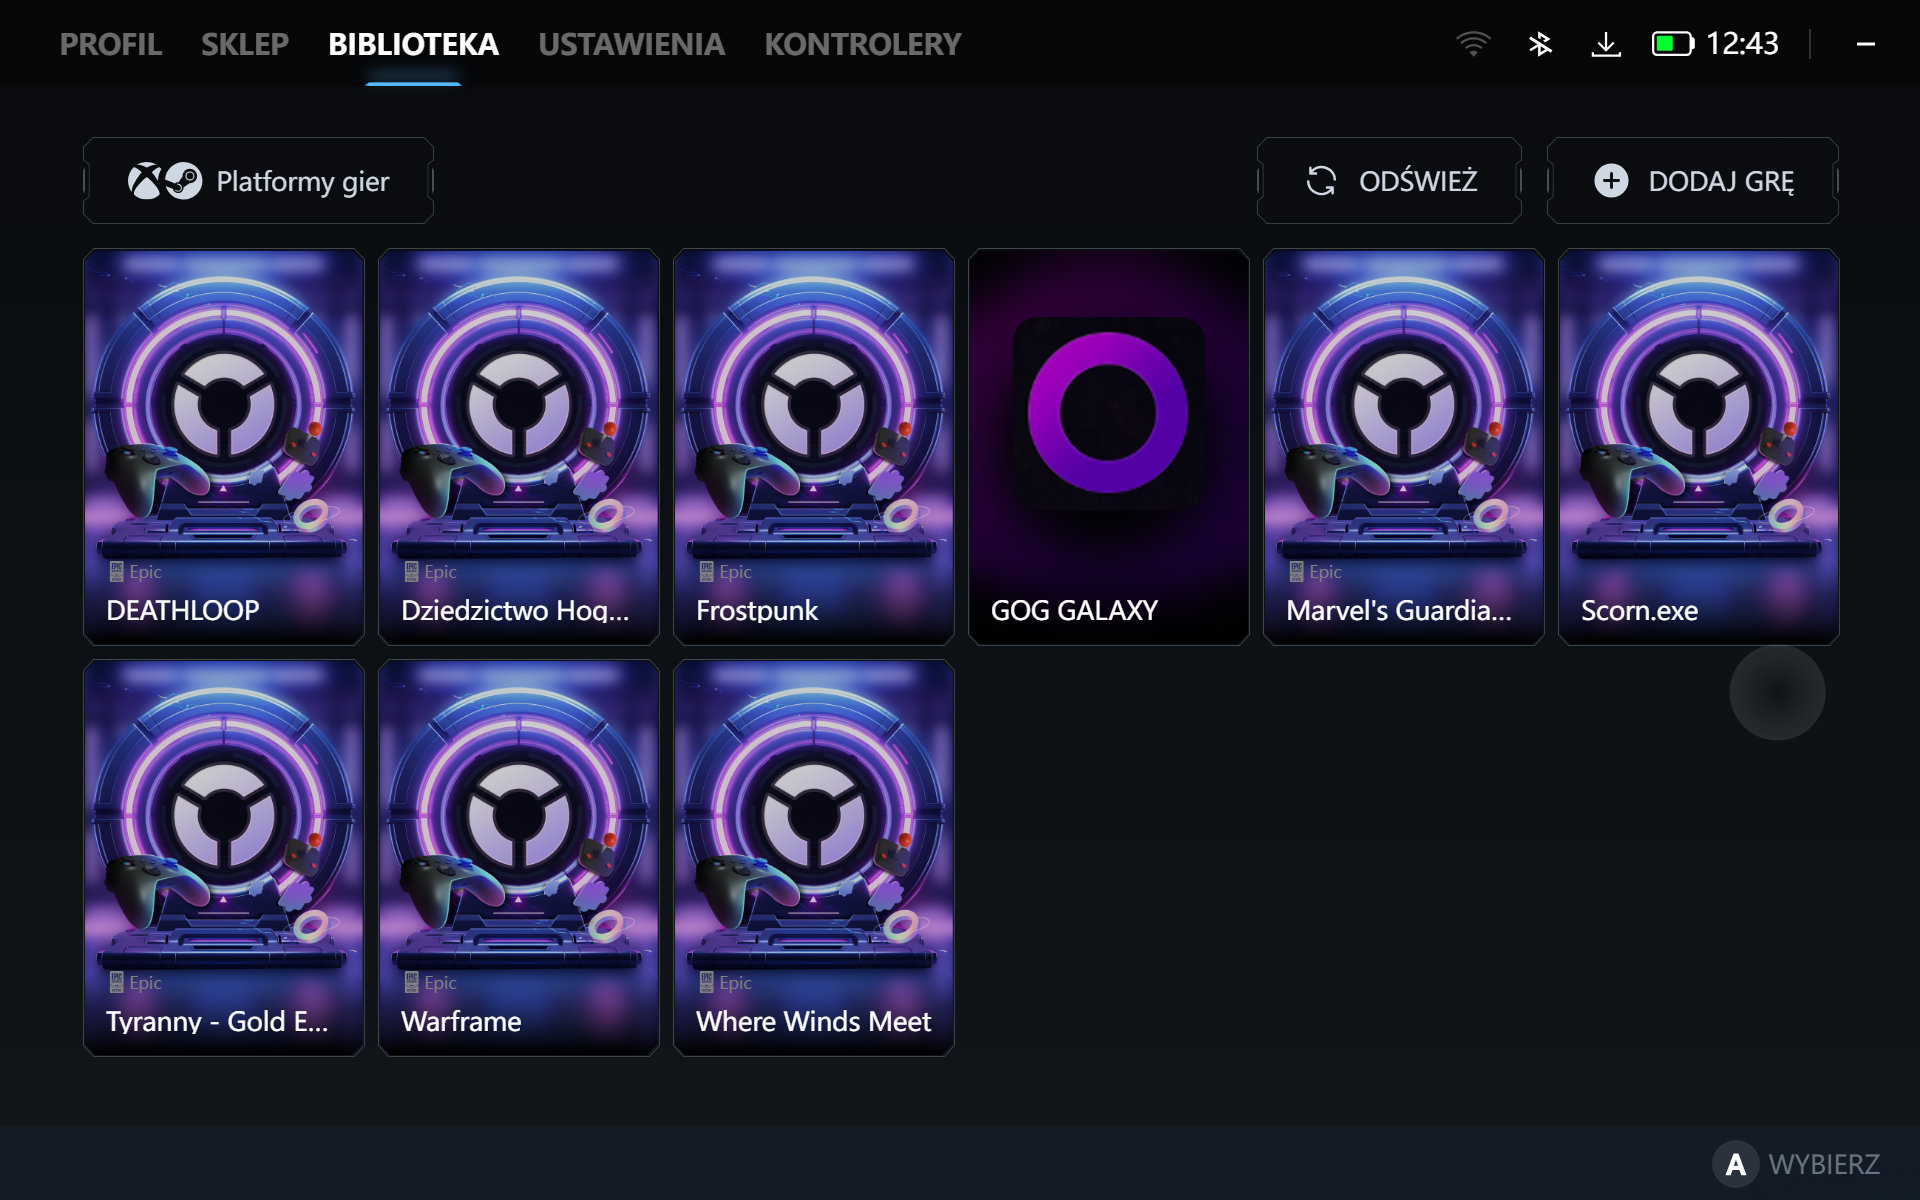
Task: Go to the USTAWIENIA tab
Action: [x=631, y=44]
